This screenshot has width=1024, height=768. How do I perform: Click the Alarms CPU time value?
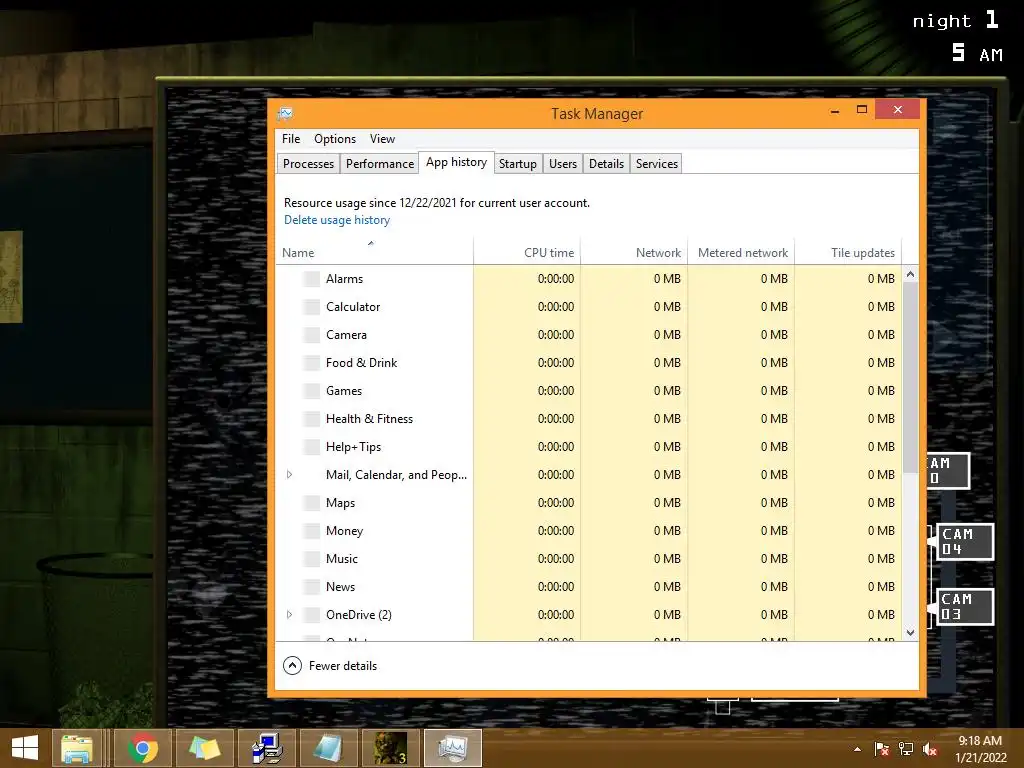coord(556,279)
